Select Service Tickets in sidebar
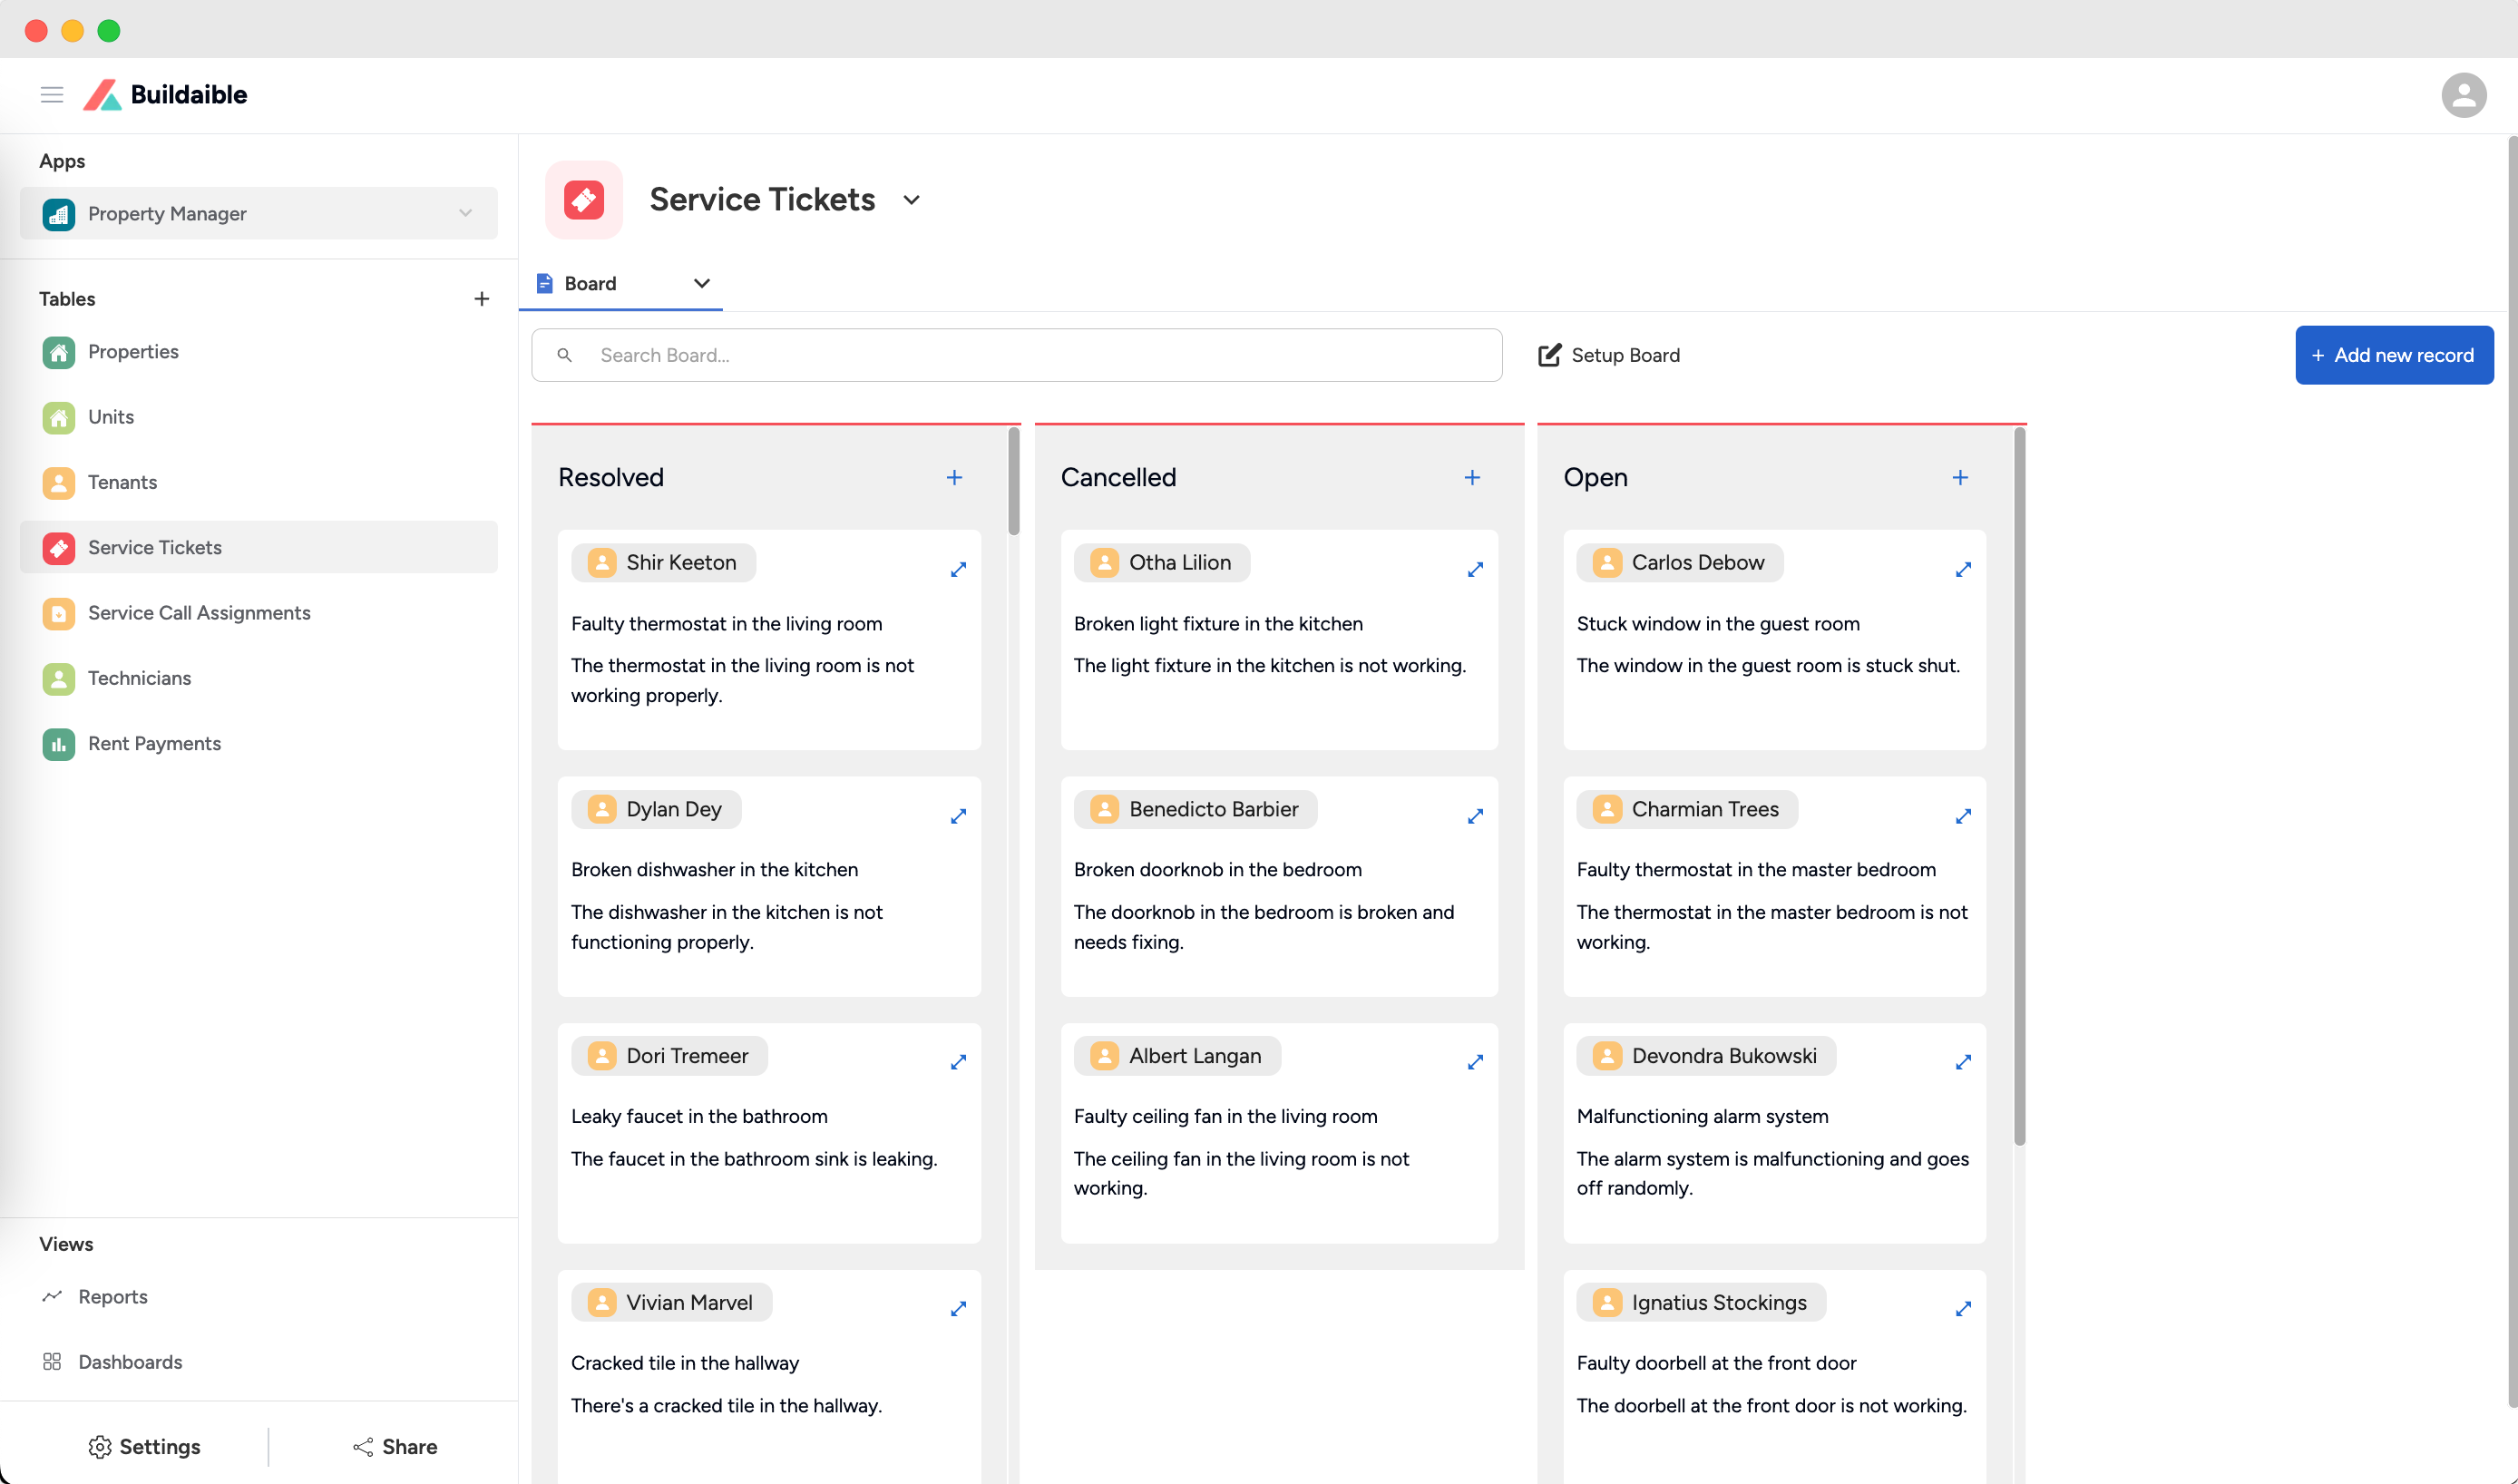The width and height of the screenshot is (2518, 1484). pyautogui.click(x=259, y=547)
